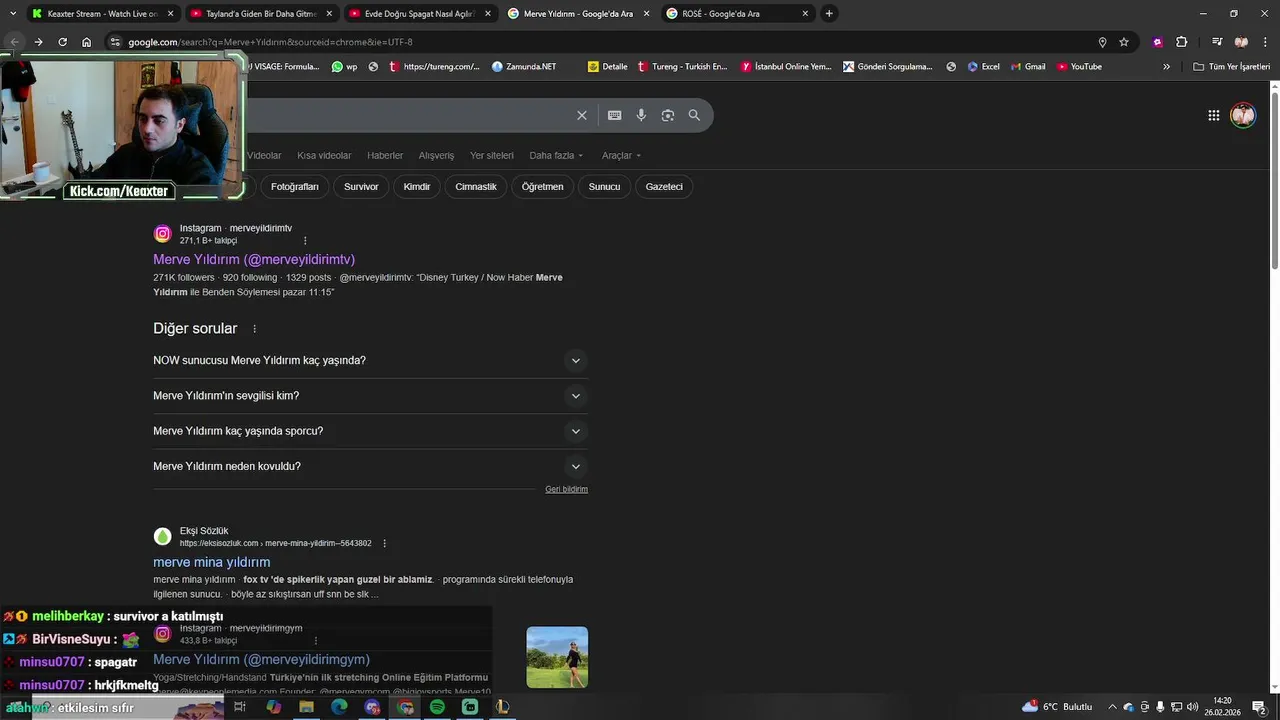This screenshot has width=1280, height=720.
Task: Switch to the Haberler tab
Action: (x=385, y=155)
